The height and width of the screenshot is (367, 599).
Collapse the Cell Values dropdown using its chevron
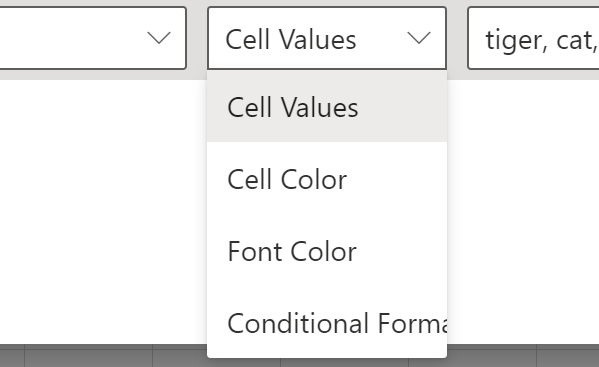pyautogui.click(x=419, y=38)
